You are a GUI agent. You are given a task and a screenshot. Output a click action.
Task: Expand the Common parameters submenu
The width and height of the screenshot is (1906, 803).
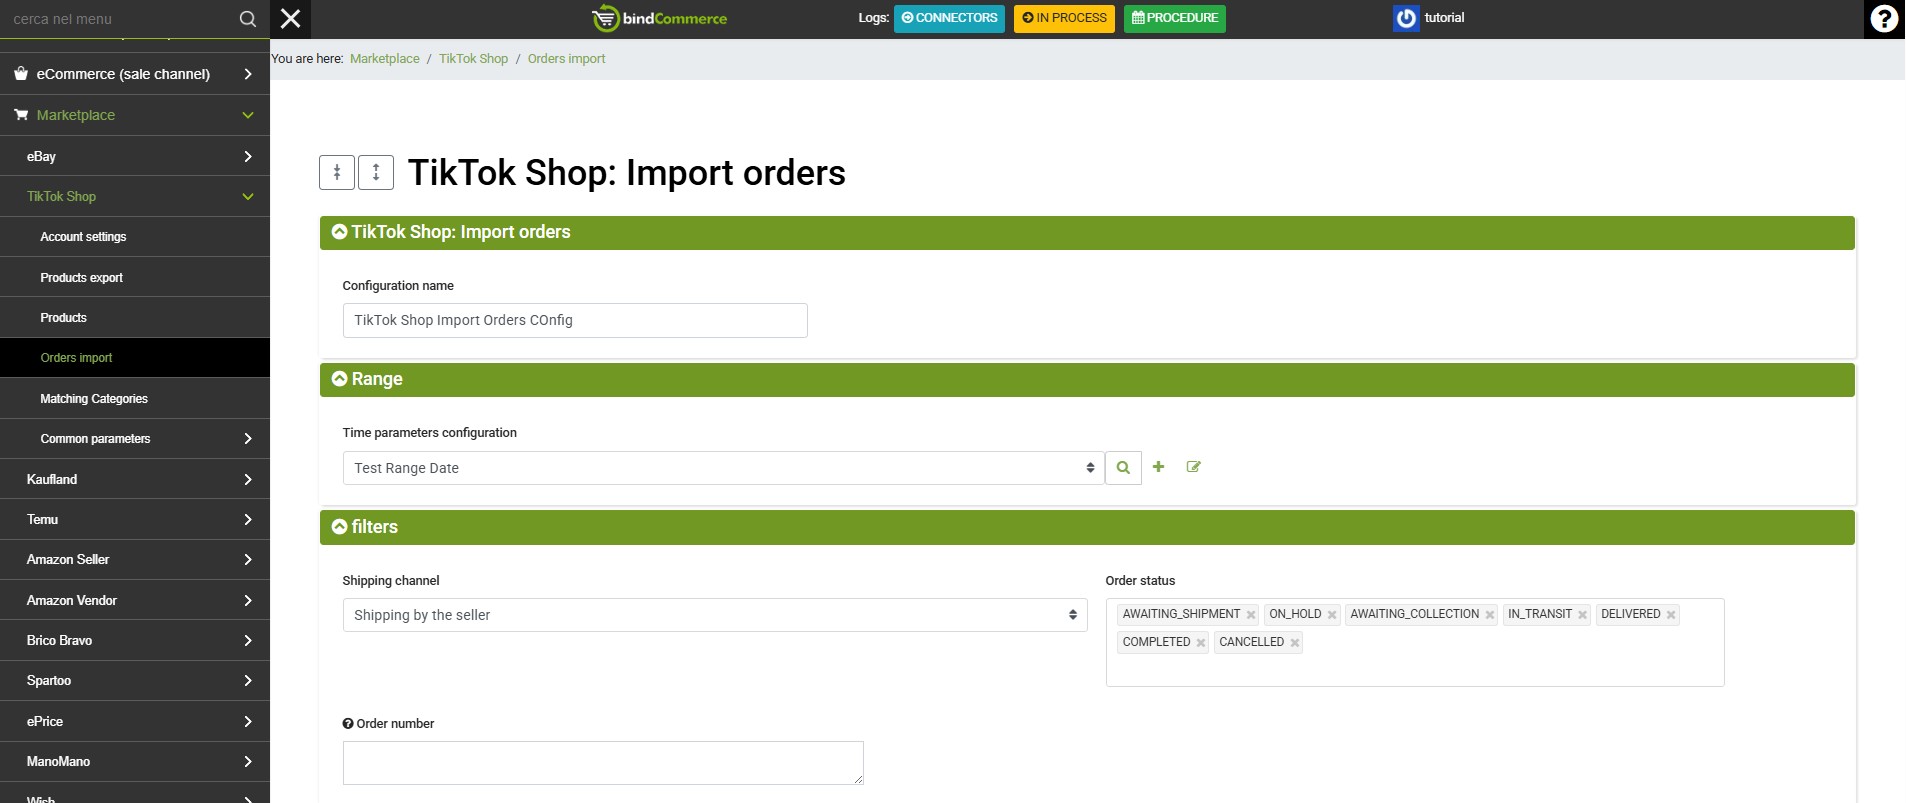[135, 439]
